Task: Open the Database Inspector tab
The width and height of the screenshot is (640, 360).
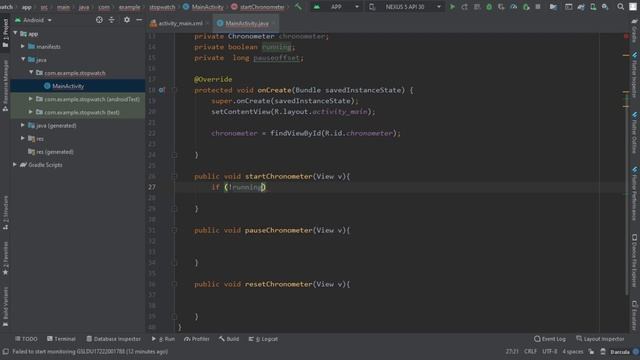Action: coord(113,339)
